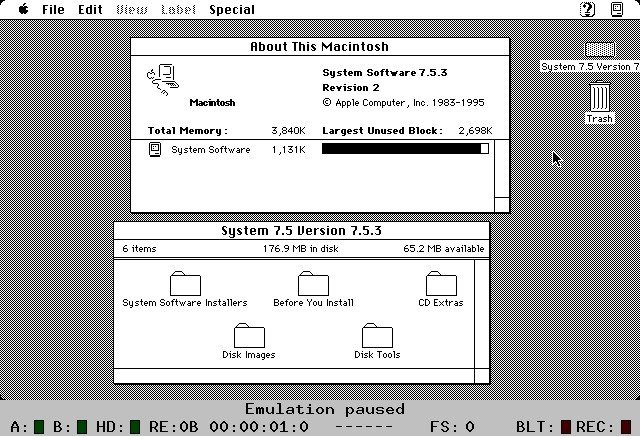The image size is (640, 436).
Task: Select the System 7.5 Version disk icon
Action: [600, 50]
